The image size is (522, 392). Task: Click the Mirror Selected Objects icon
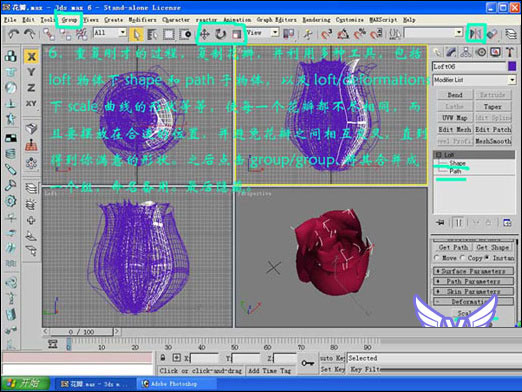(476, 34)
